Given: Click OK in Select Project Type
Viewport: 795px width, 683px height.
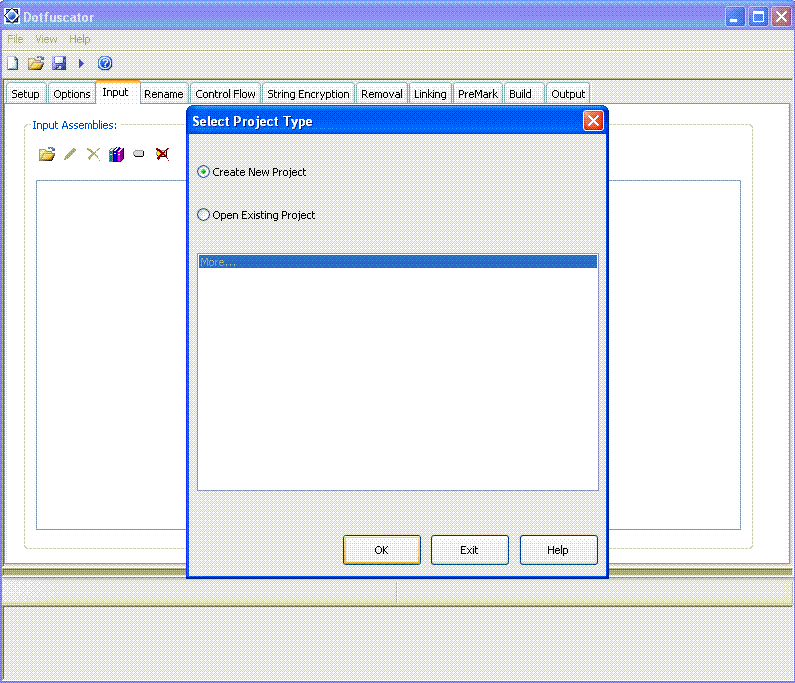Looking at the screenshot, I should [382, 550].
